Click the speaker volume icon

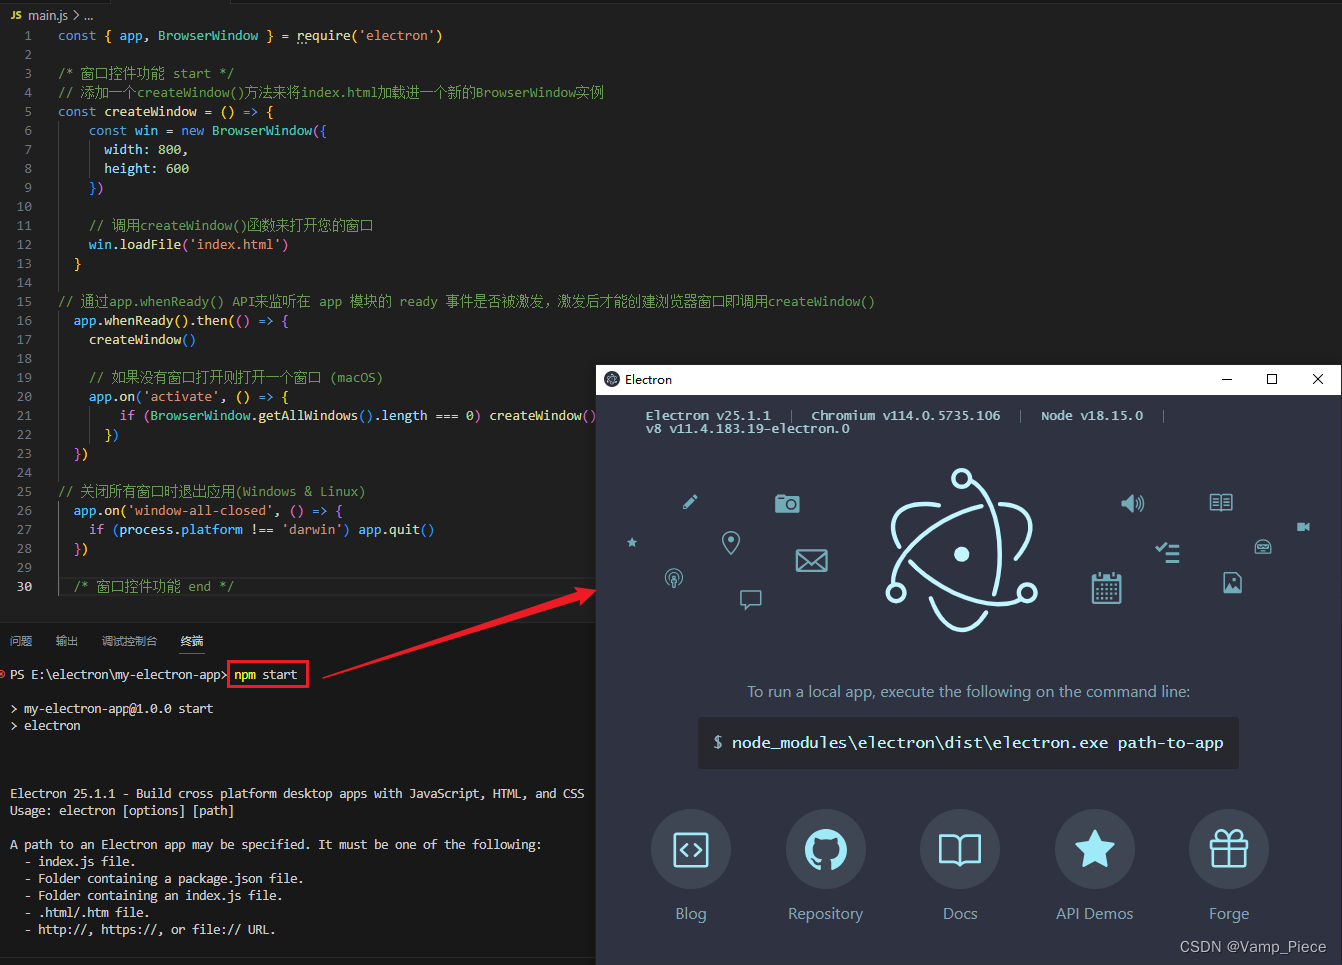click(1132, 503)
